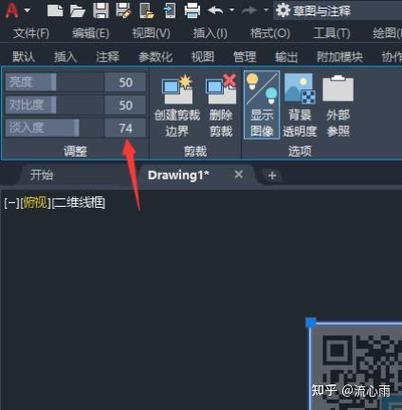402x410 pixels.
Task: Adjust the 对比度 contrast slider
Action: (55, 105)
